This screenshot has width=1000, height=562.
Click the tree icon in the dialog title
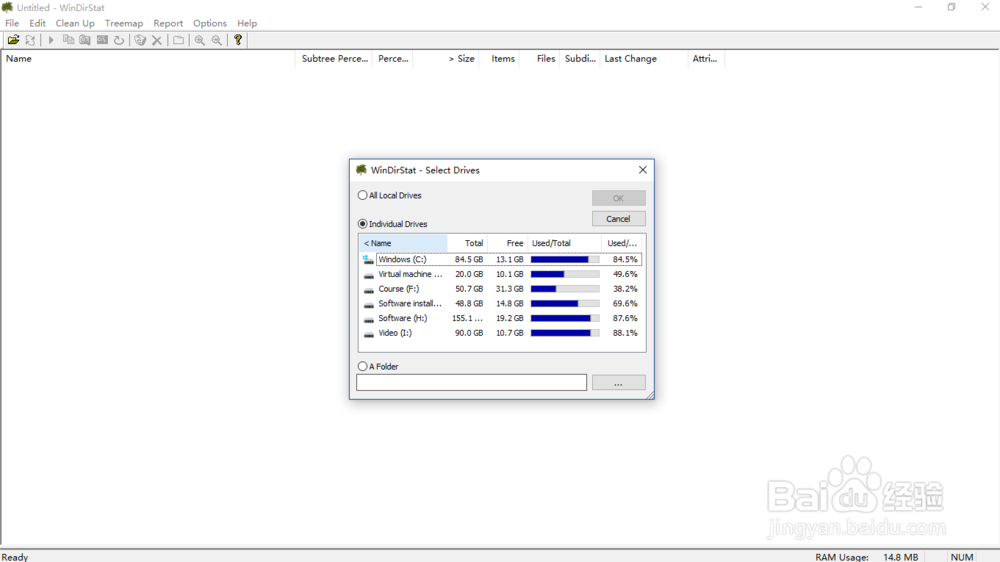362,170
